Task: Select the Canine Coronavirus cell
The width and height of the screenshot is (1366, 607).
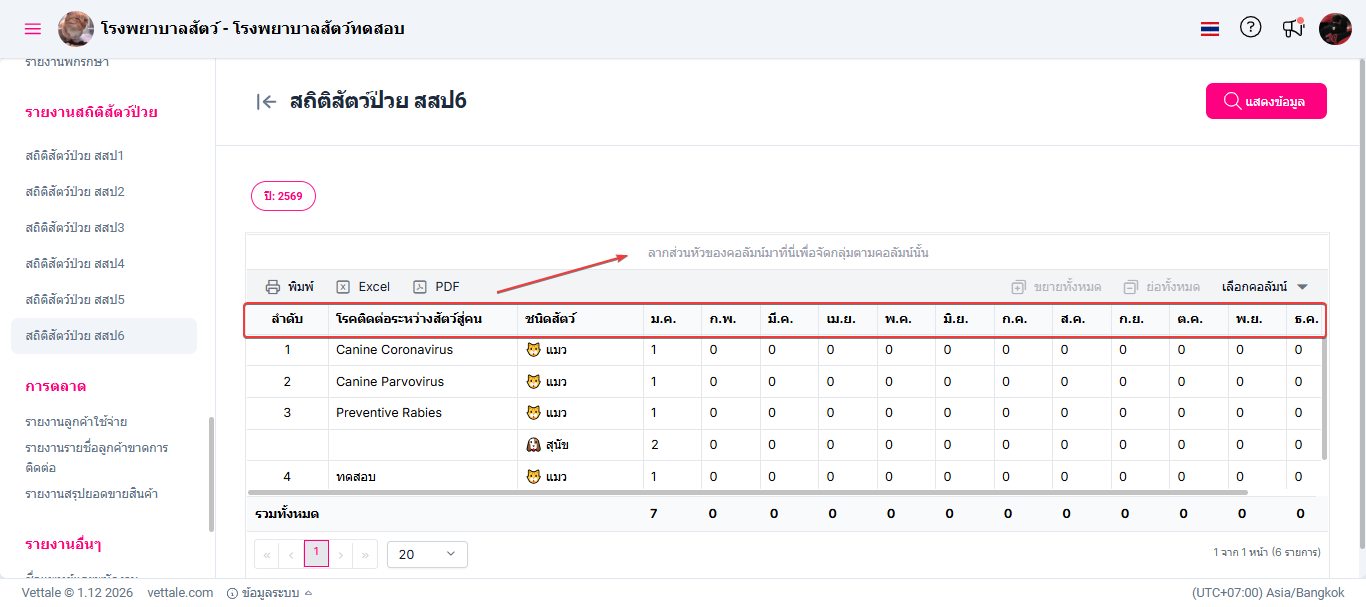Action: pos(423,350)
